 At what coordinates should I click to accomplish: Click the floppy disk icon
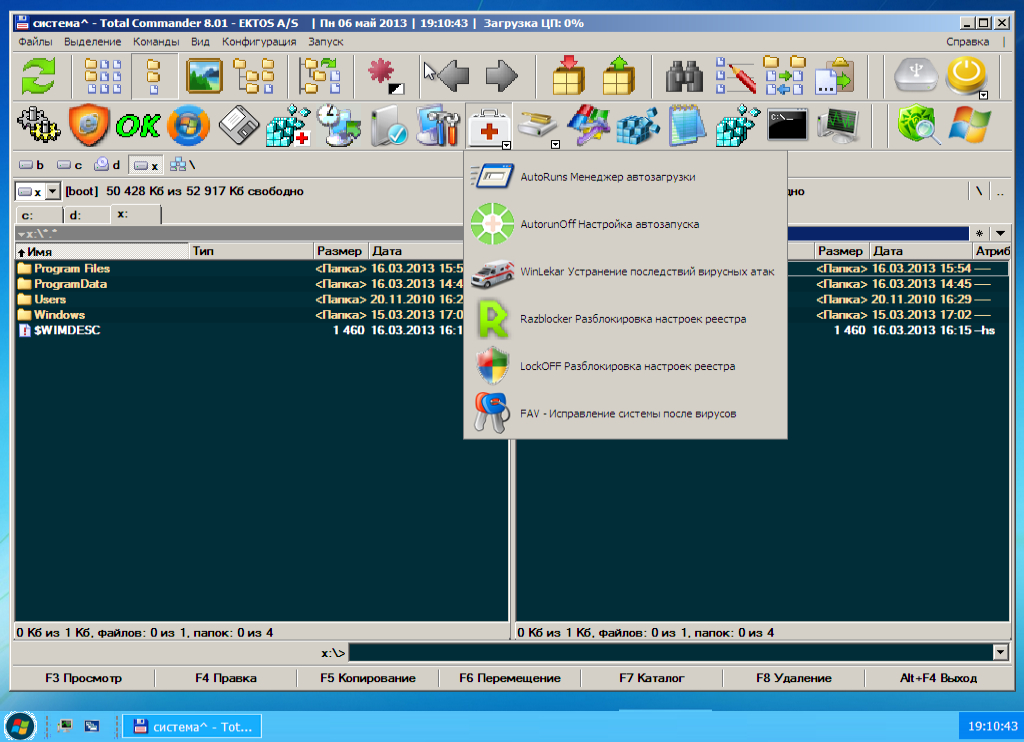(x=239, y=125)
